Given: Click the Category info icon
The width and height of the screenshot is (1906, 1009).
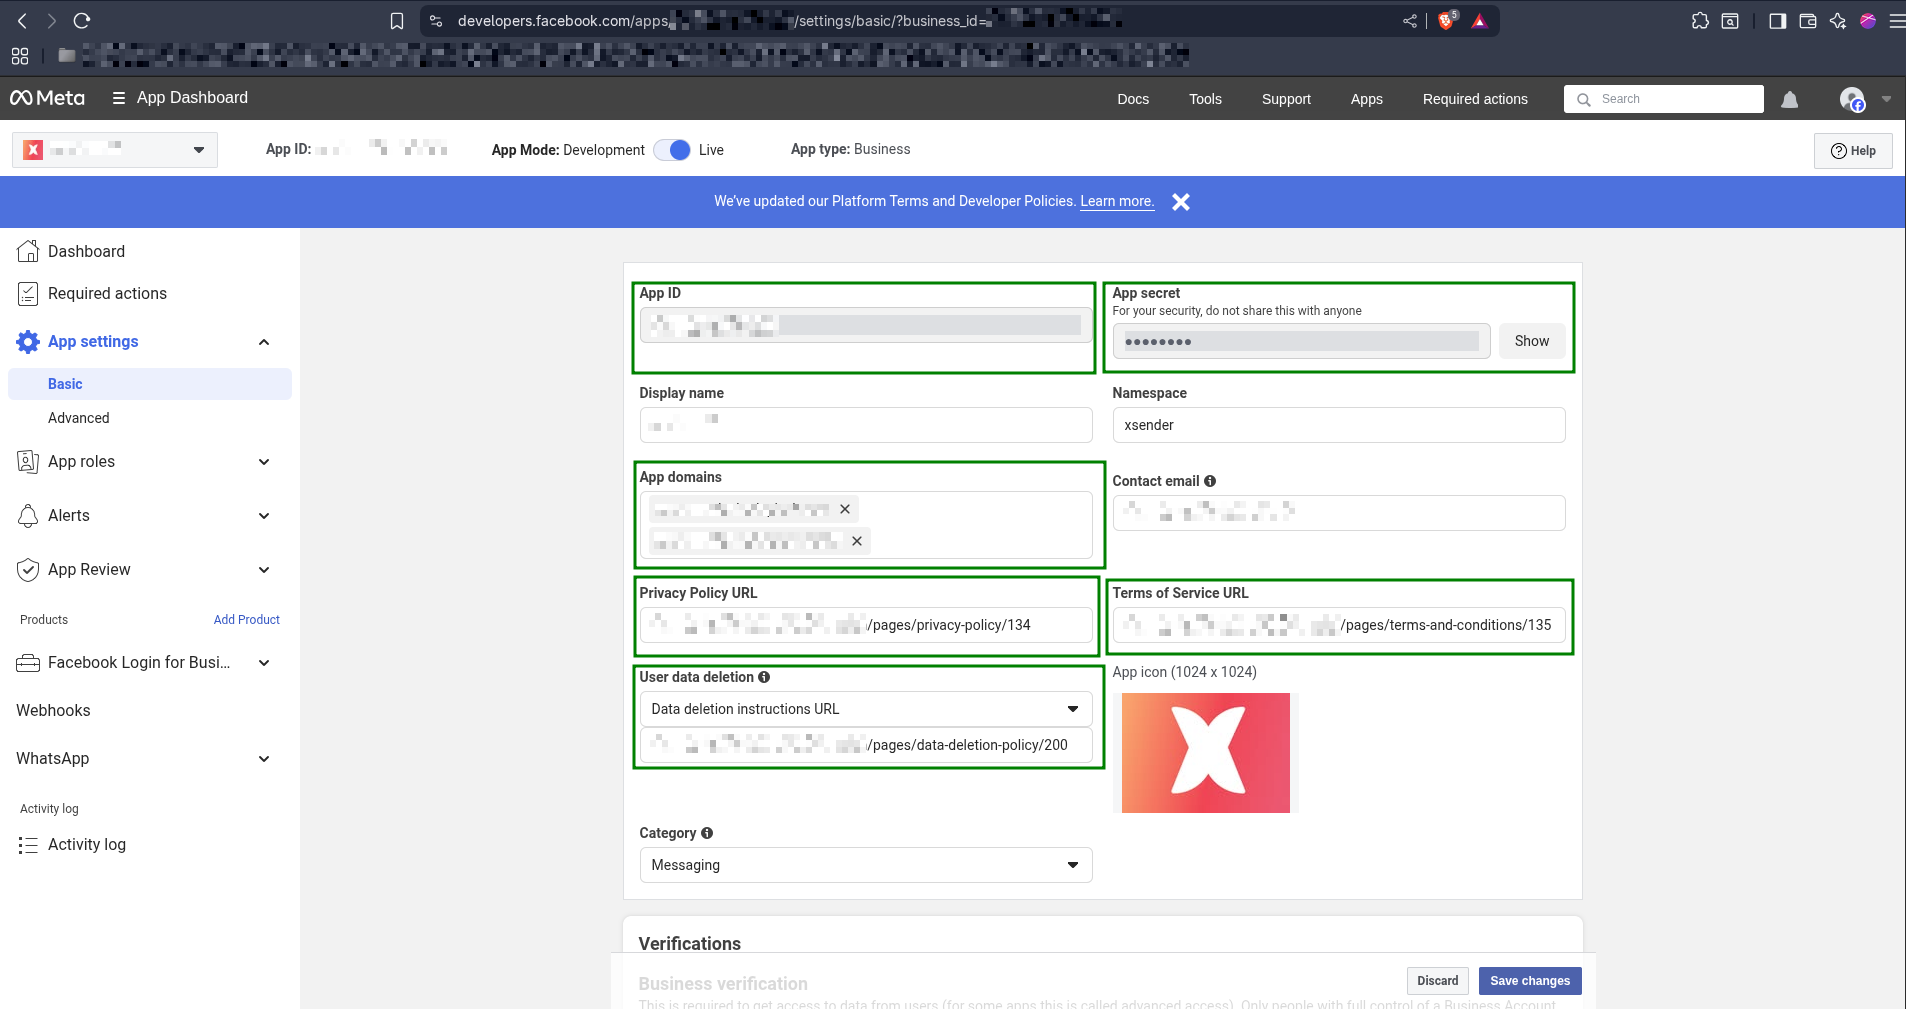Looking at the screenshot, I should point(707,833).
